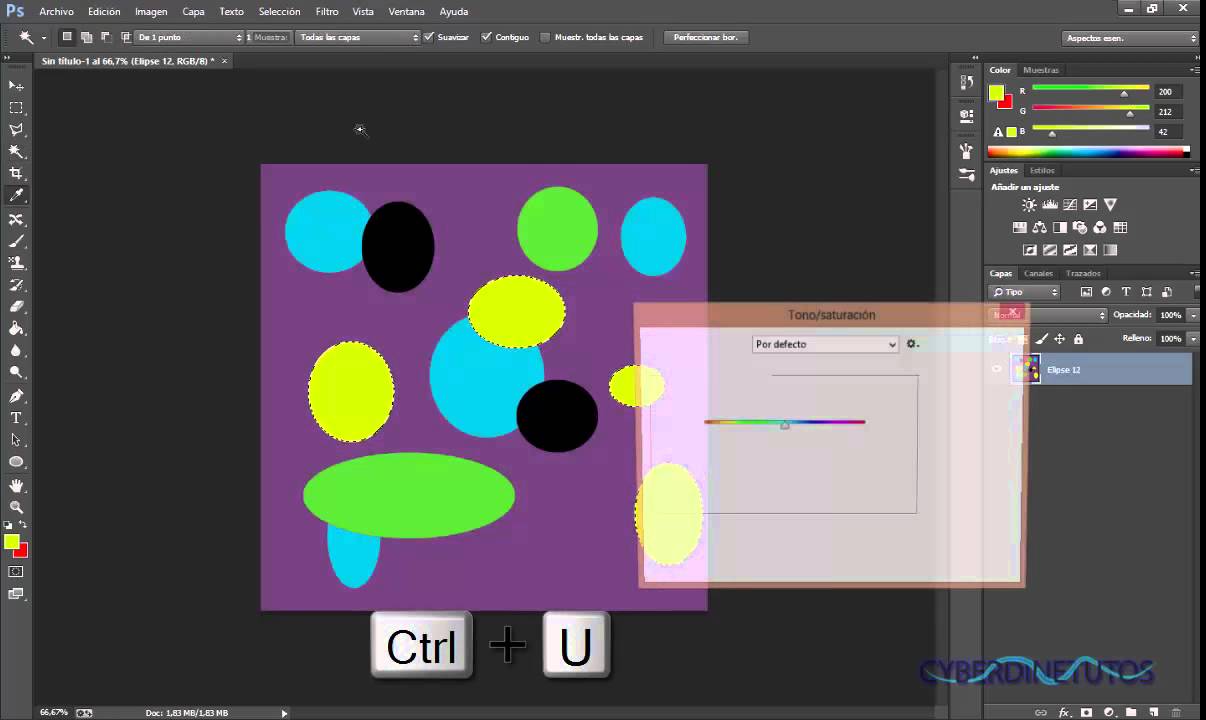
Task: Toggle lock position for layer
Action: point(1059,339)
